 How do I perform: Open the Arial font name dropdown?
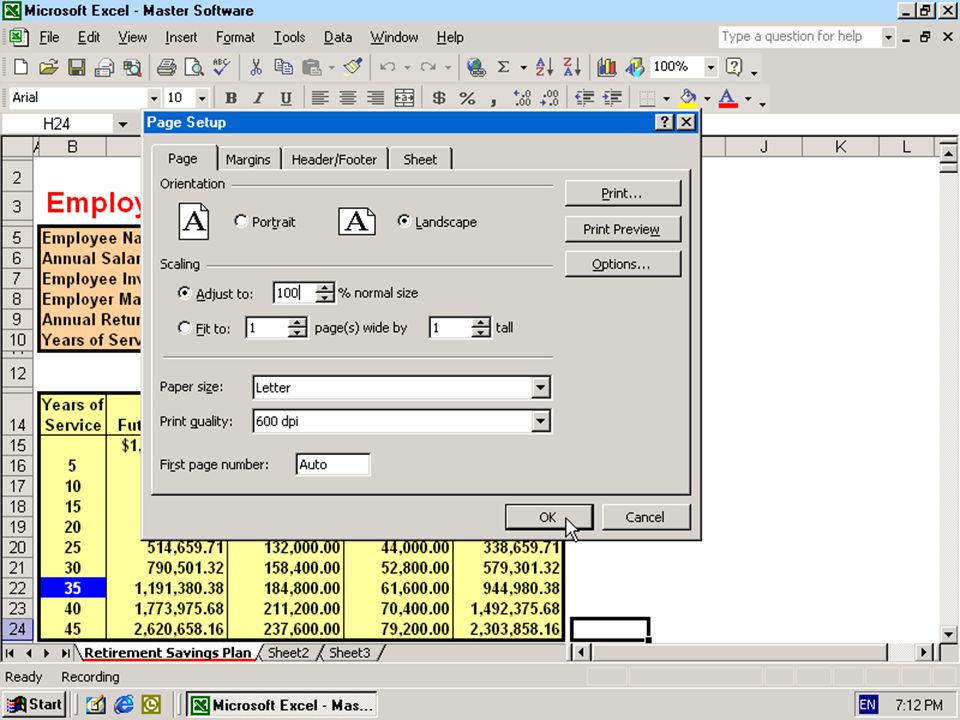[x=154, y=98]
